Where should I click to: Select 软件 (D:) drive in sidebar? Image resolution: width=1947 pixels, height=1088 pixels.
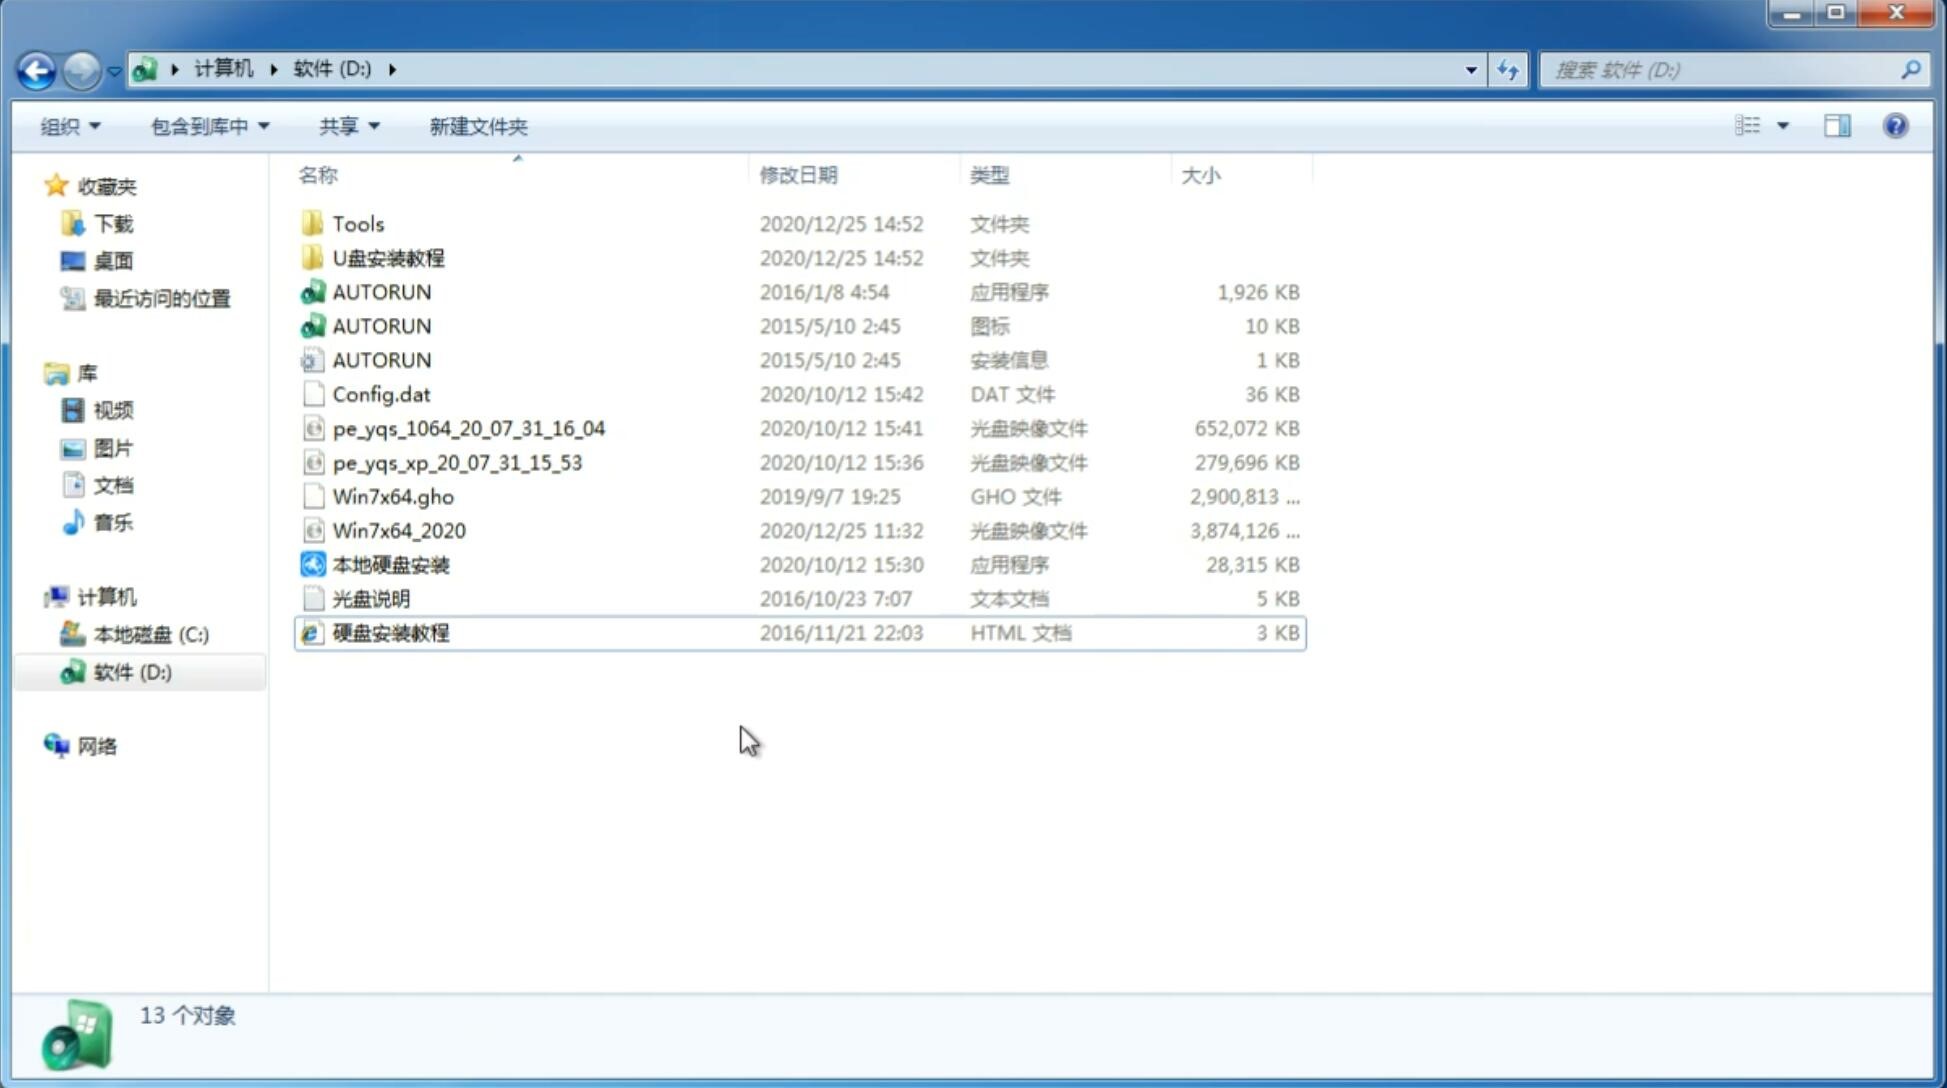(131, 671)
